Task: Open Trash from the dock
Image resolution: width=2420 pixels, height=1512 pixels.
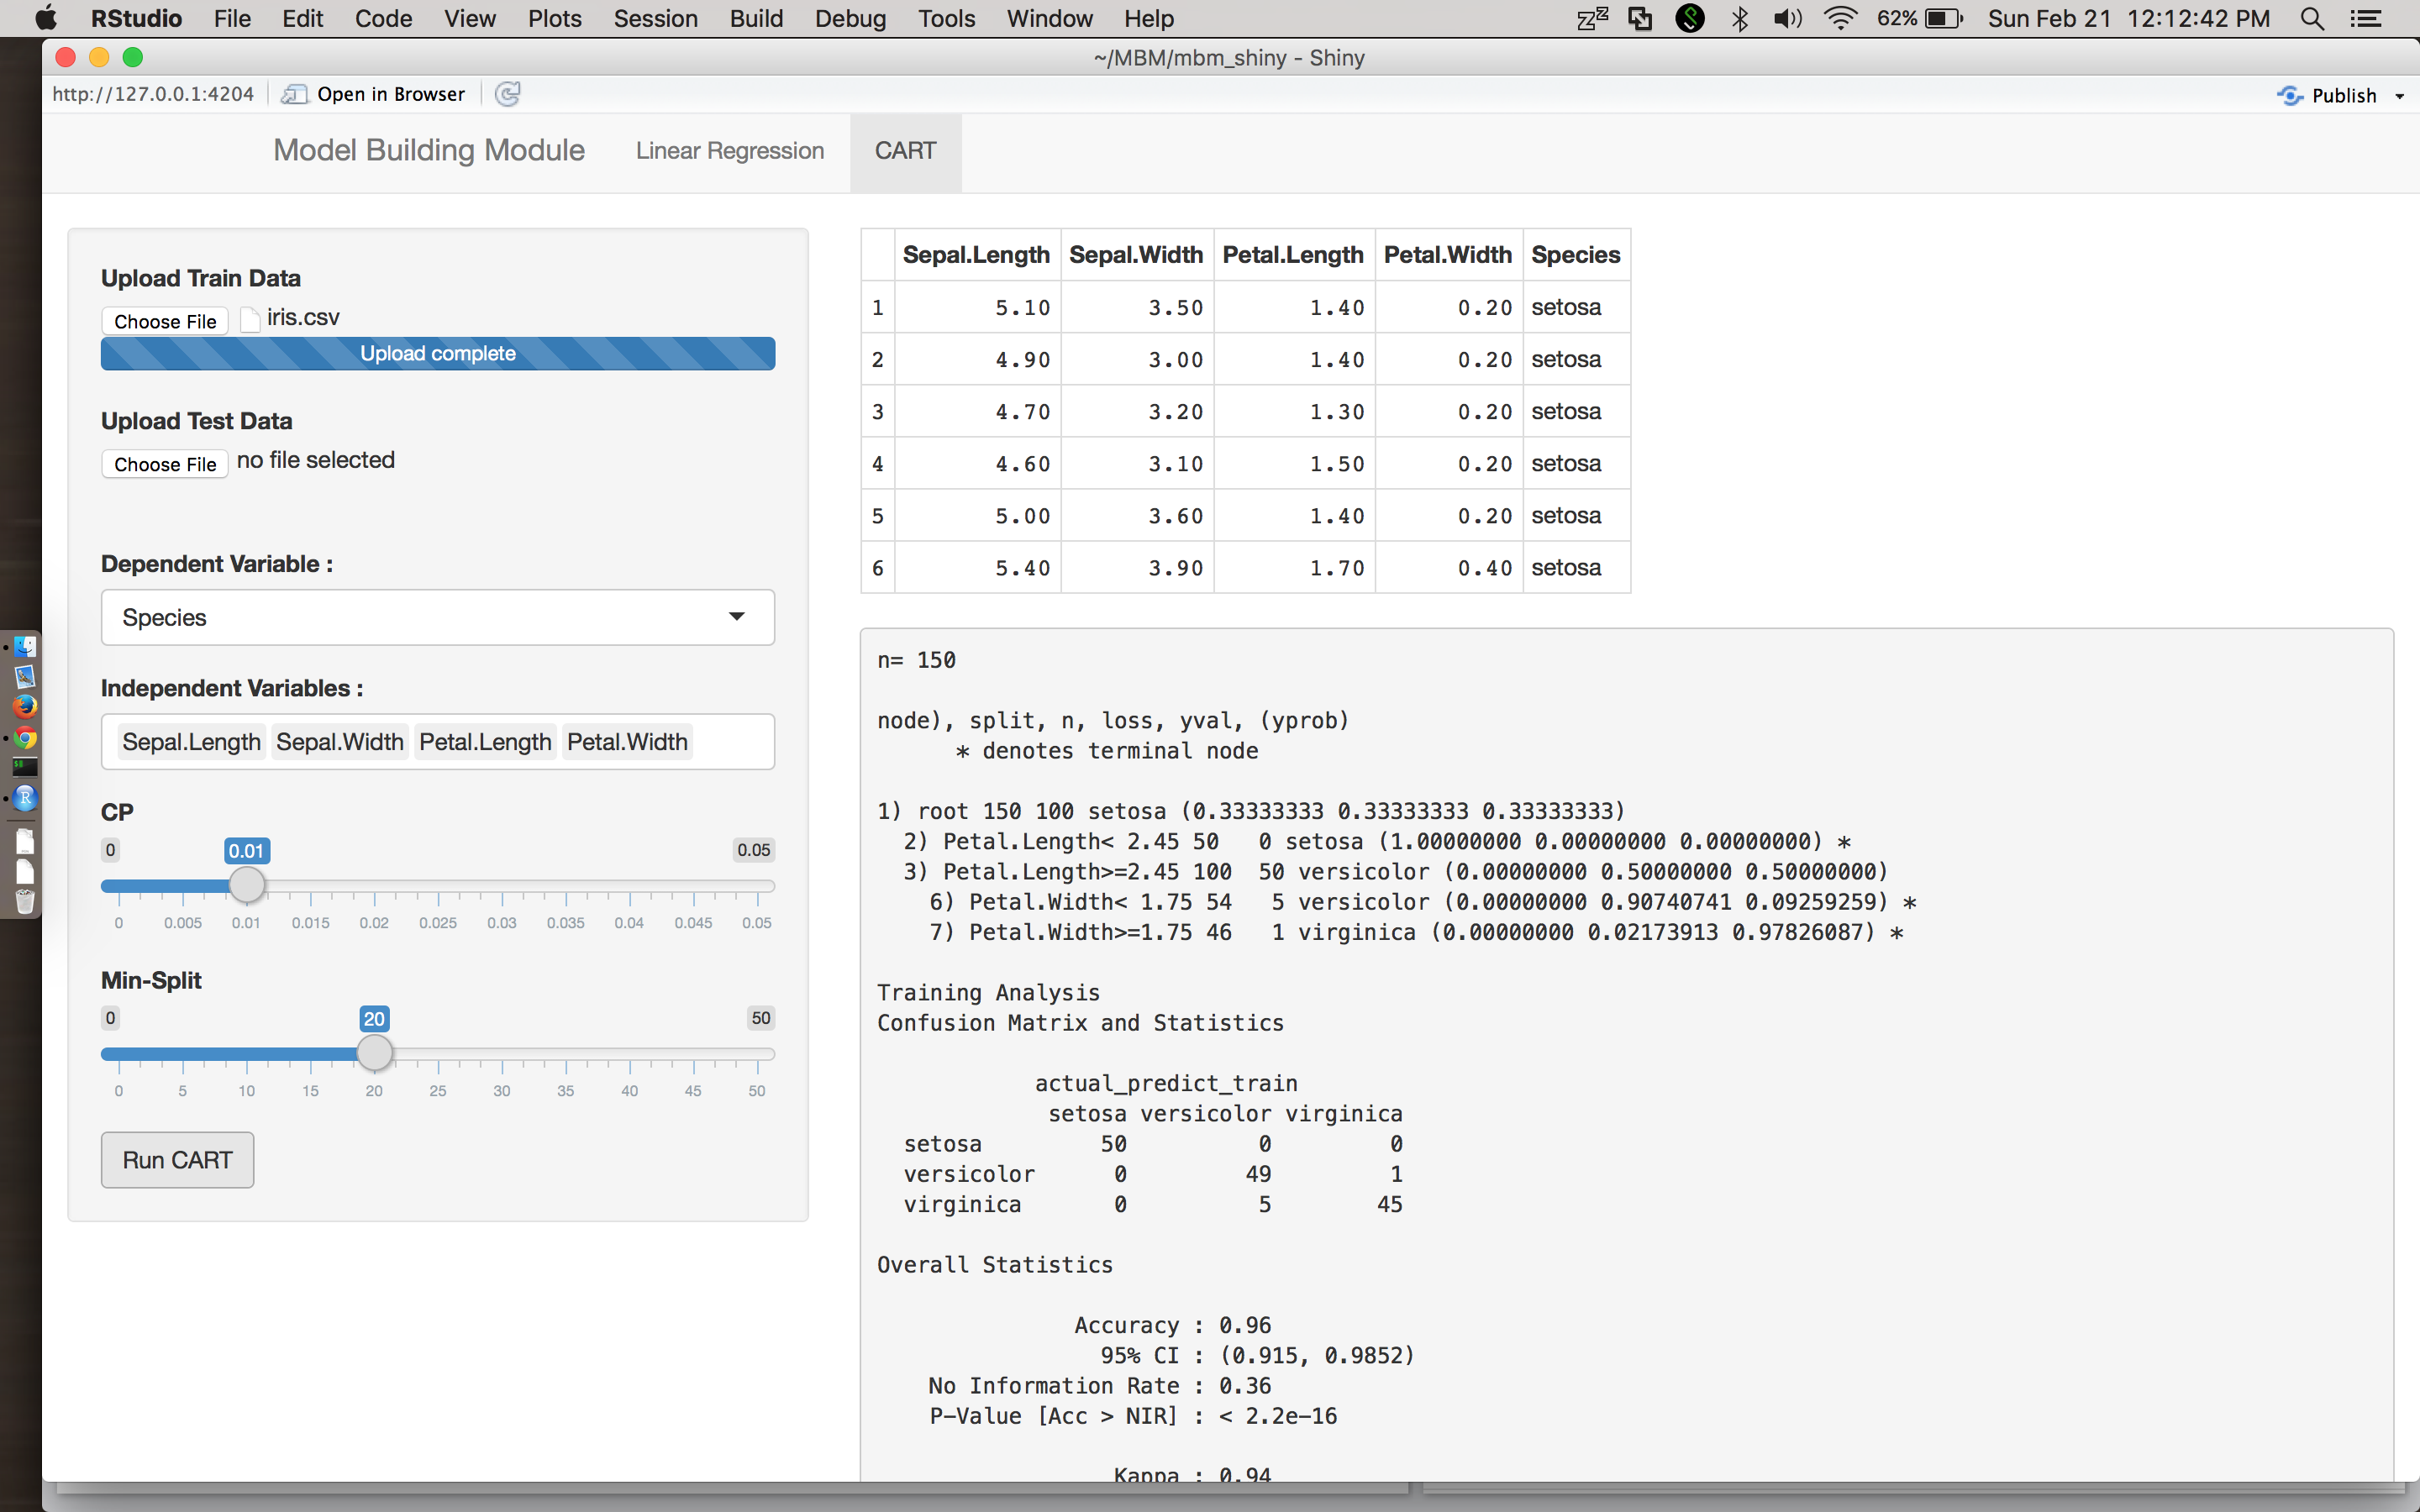Action: [x=25, y=902]
